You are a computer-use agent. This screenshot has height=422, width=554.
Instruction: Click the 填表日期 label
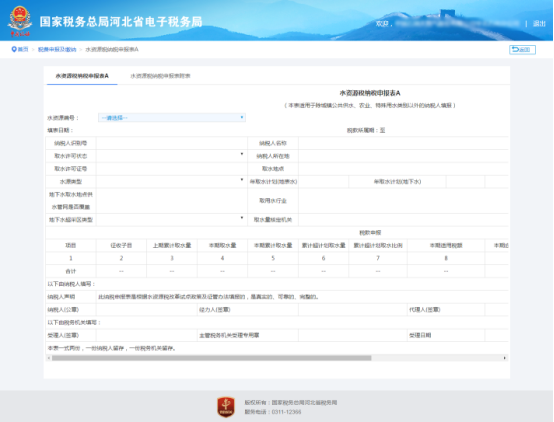60,130
